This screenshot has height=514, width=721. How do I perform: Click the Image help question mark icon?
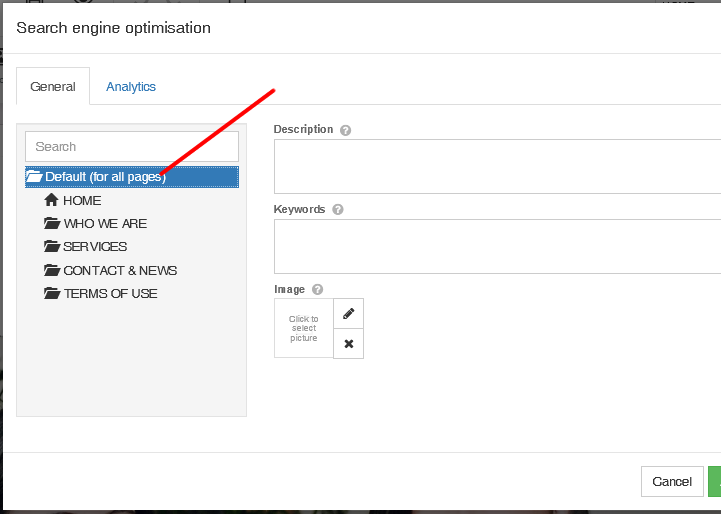click(x=317, y=289)
